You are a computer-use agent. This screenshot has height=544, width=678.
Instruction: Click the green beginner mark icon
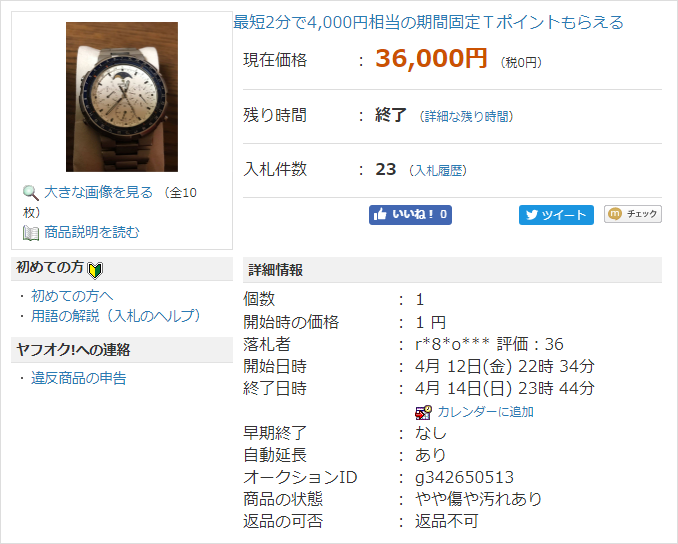tap(95, 270)
